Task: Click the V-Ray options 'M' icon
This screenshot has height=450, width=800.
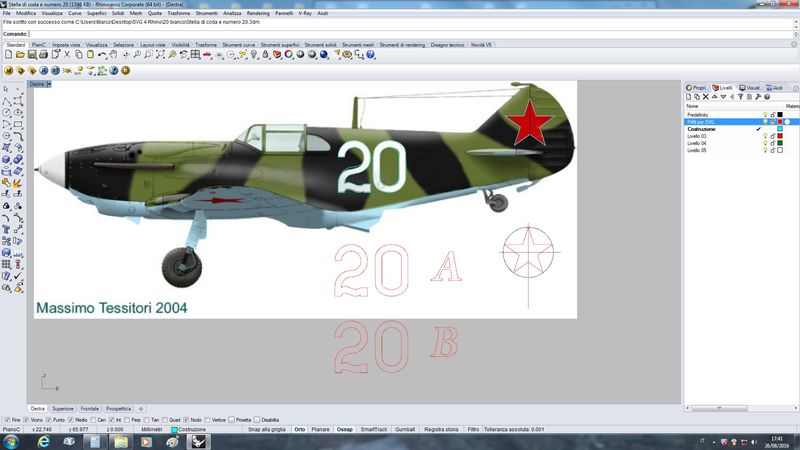Action: point(9,71)
